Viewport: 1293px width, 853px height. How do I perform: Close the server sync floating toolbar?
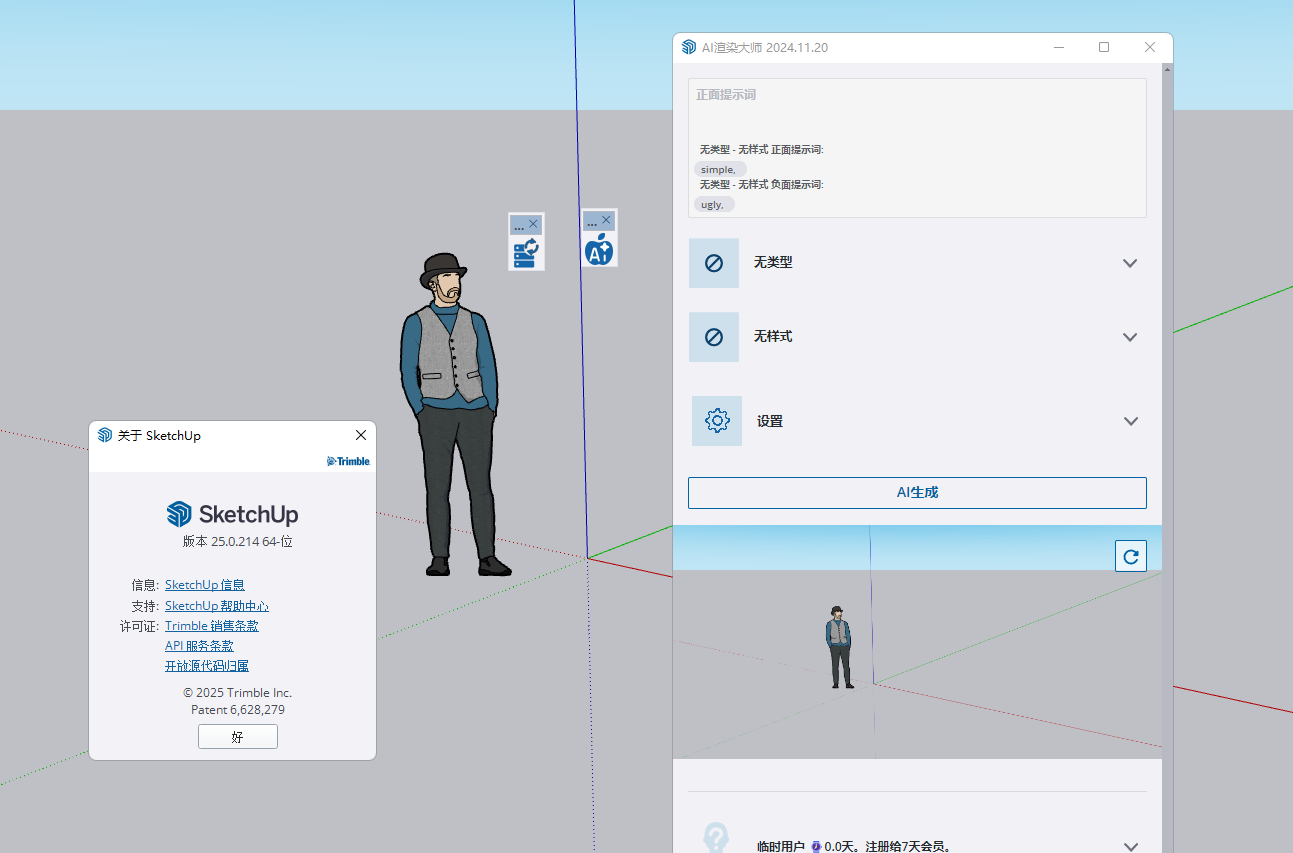coord(534,225)
